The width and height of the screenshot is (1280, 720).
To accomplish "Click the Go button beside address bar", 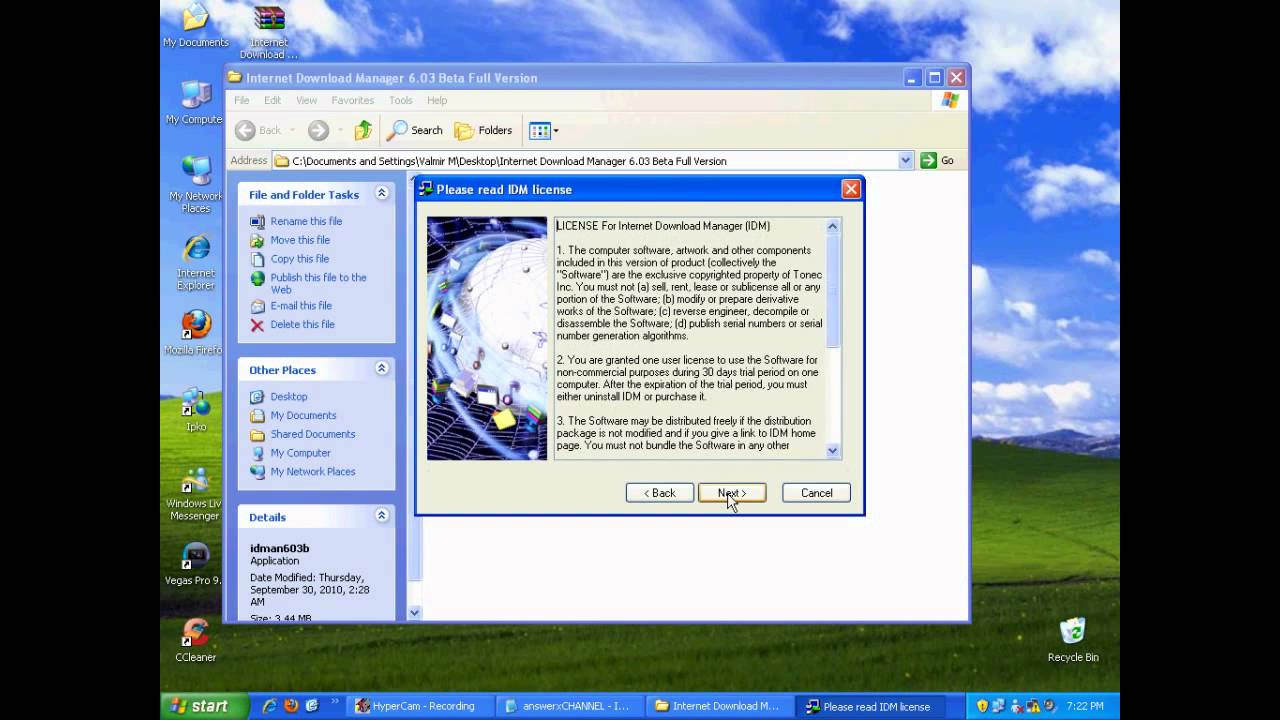I will pyautogui.click(x=938, y=160).
